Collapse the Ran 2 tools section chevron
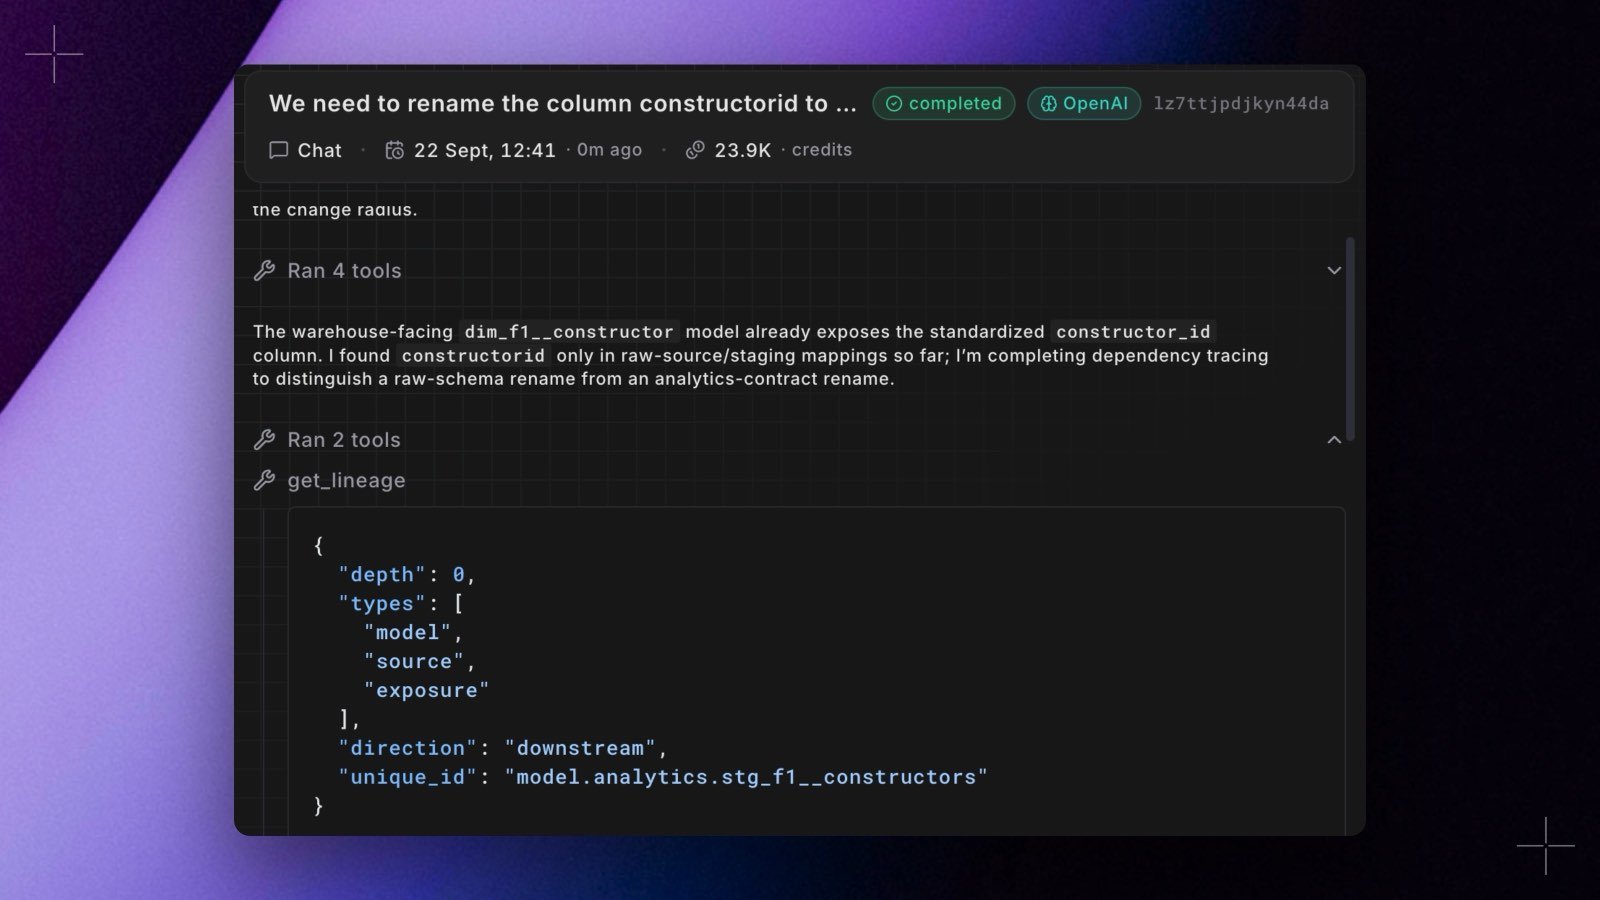 point(1334,439)
